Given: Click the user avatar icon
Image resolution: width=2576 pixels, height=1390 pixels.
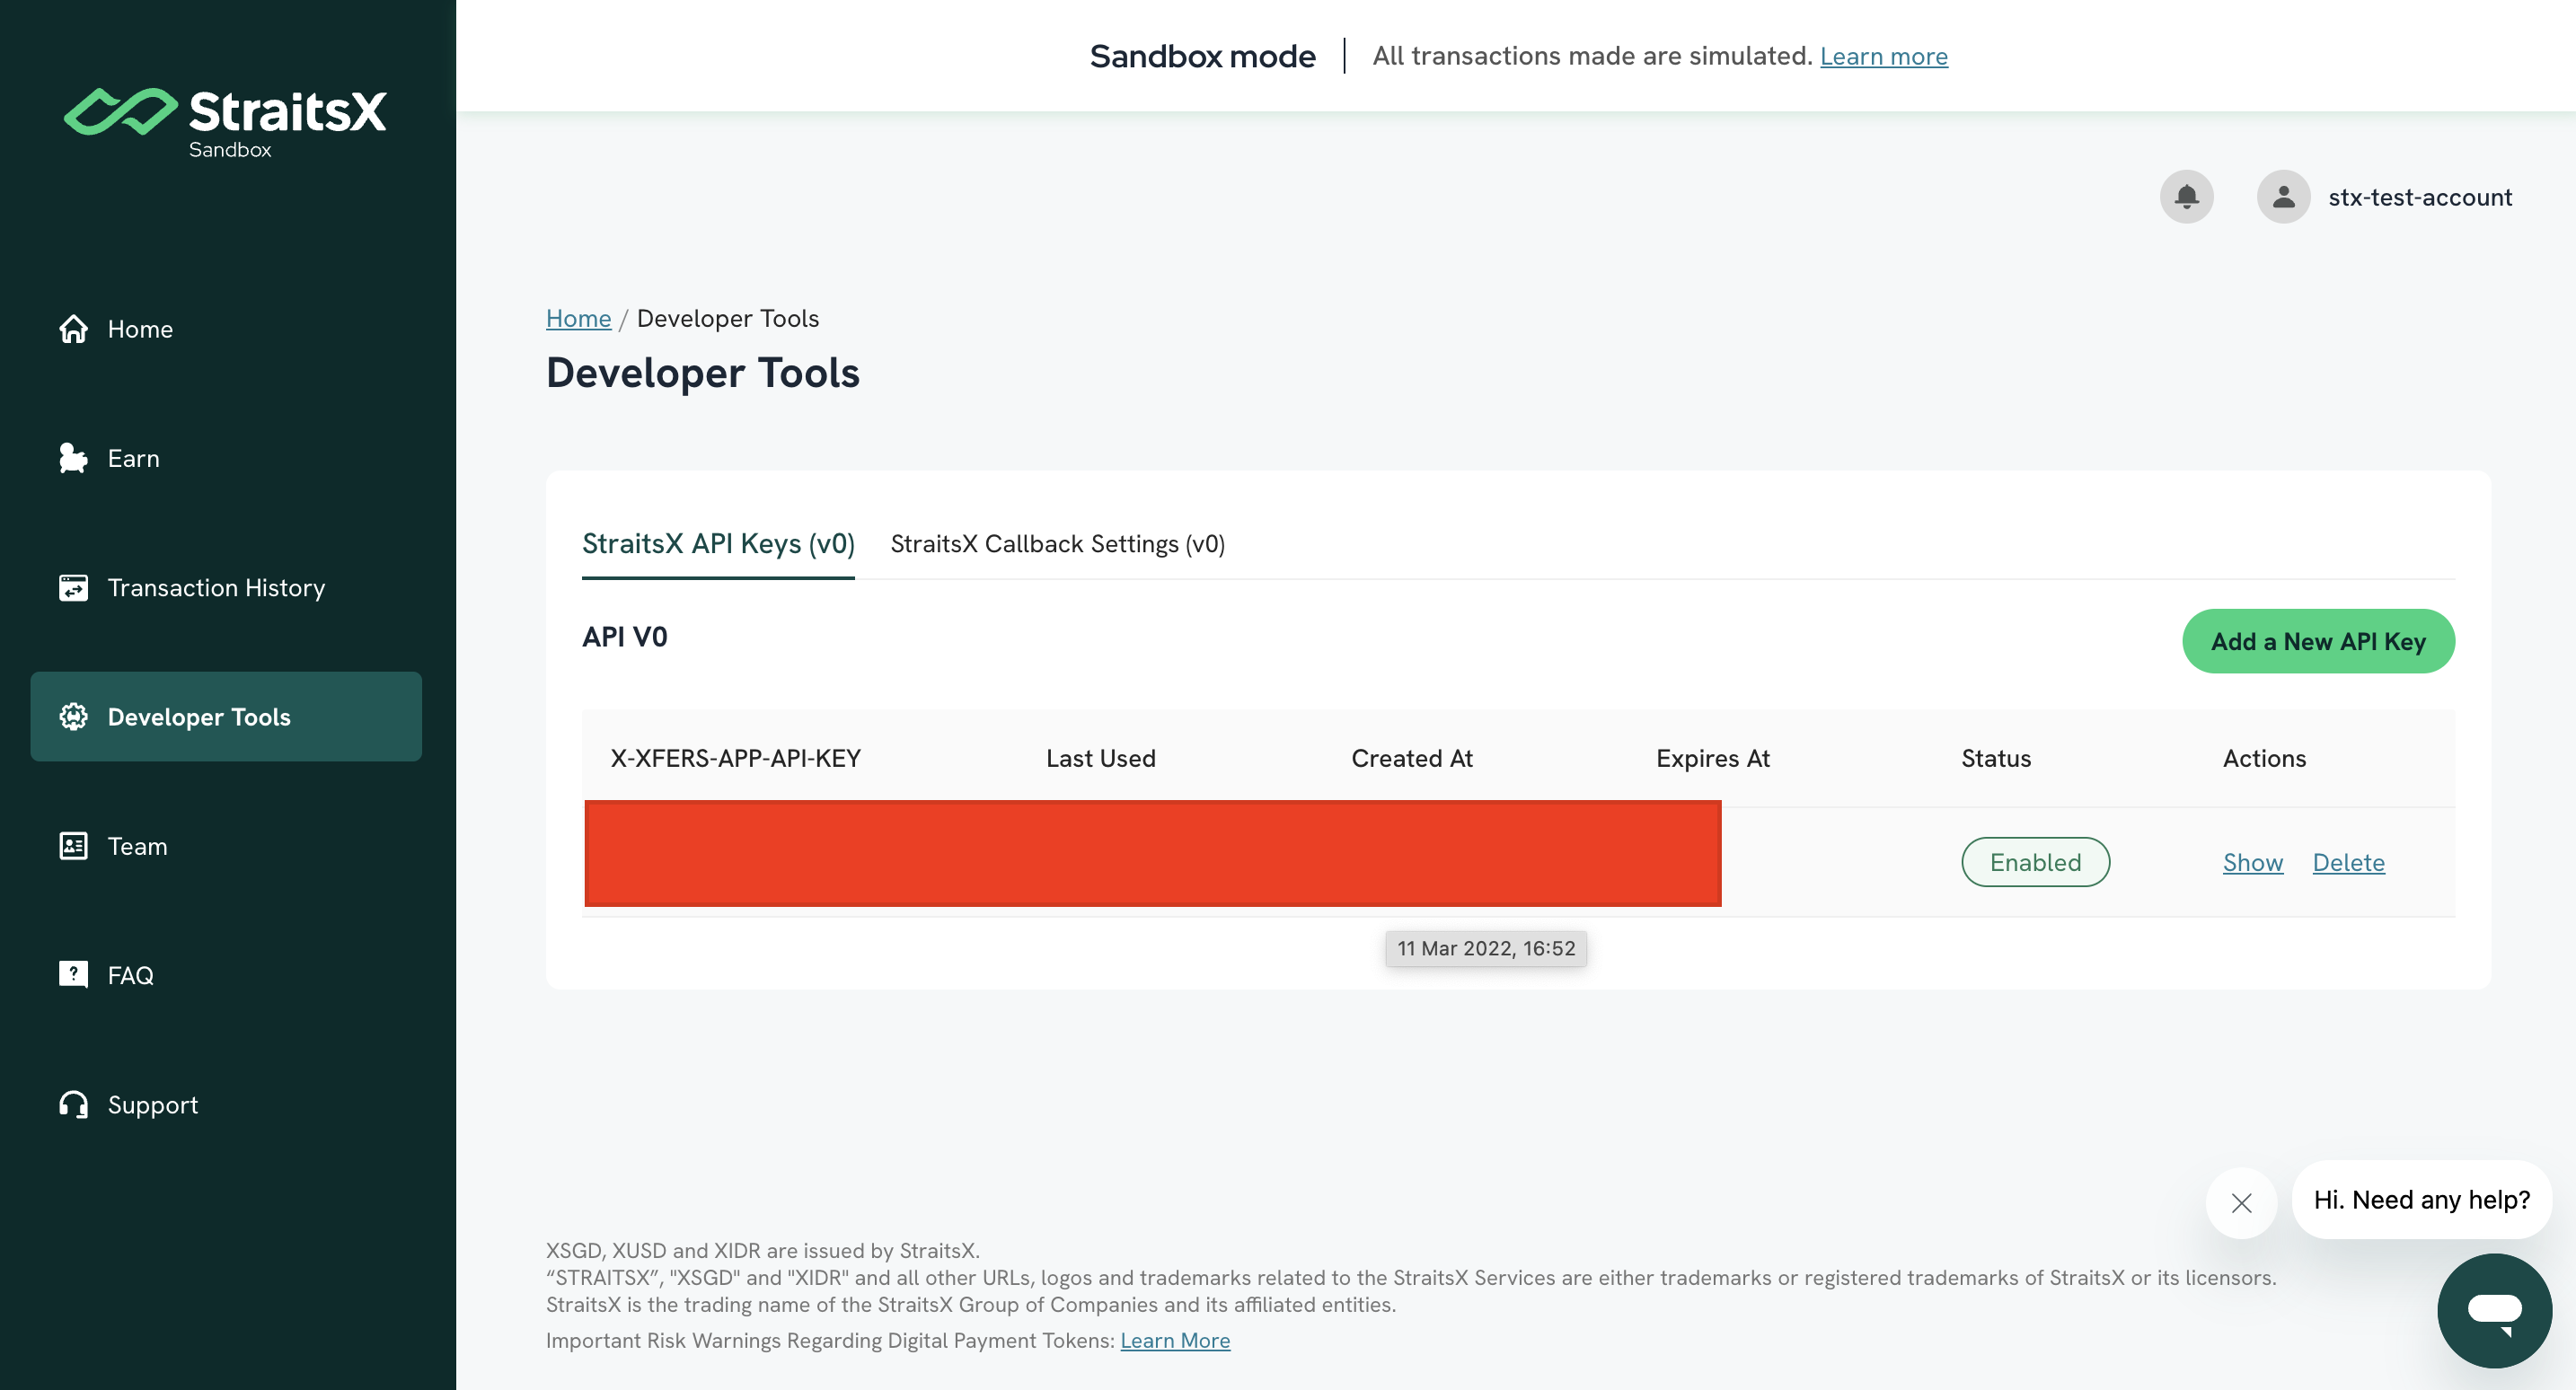Looking at the screenshot, I should (x=2283, y=197).
